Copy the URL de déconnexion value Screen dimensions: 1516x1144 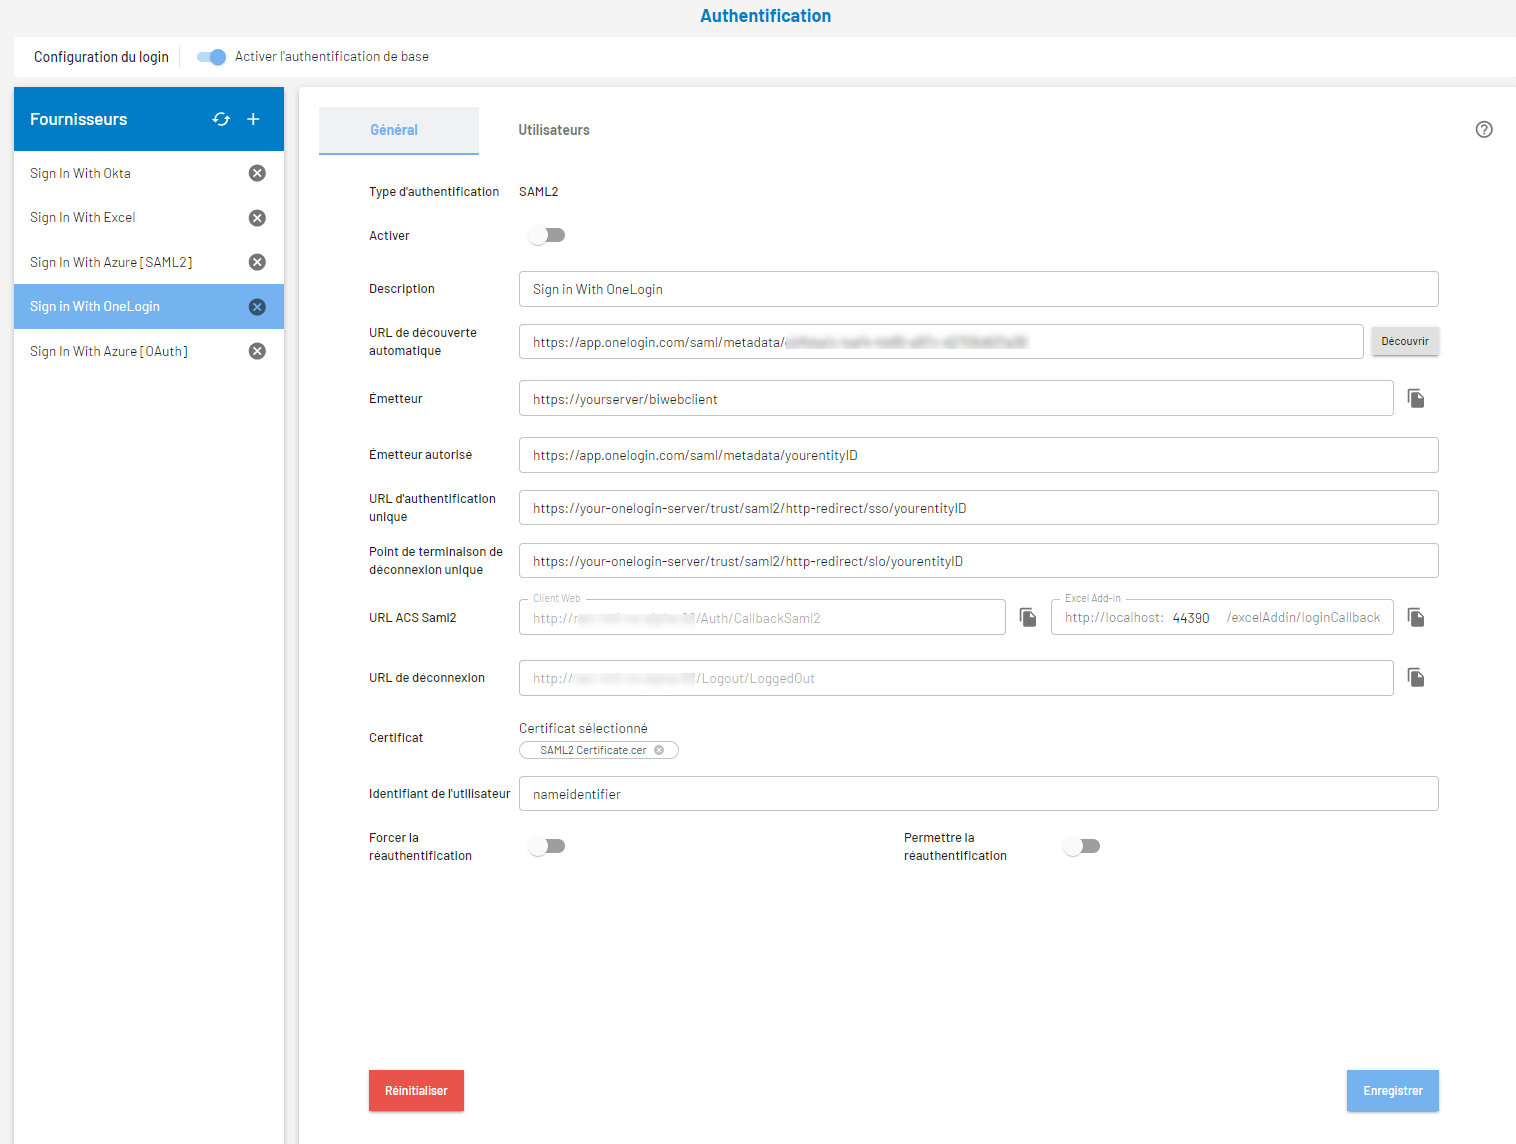pyautogui.click(x=1416, y=678)
